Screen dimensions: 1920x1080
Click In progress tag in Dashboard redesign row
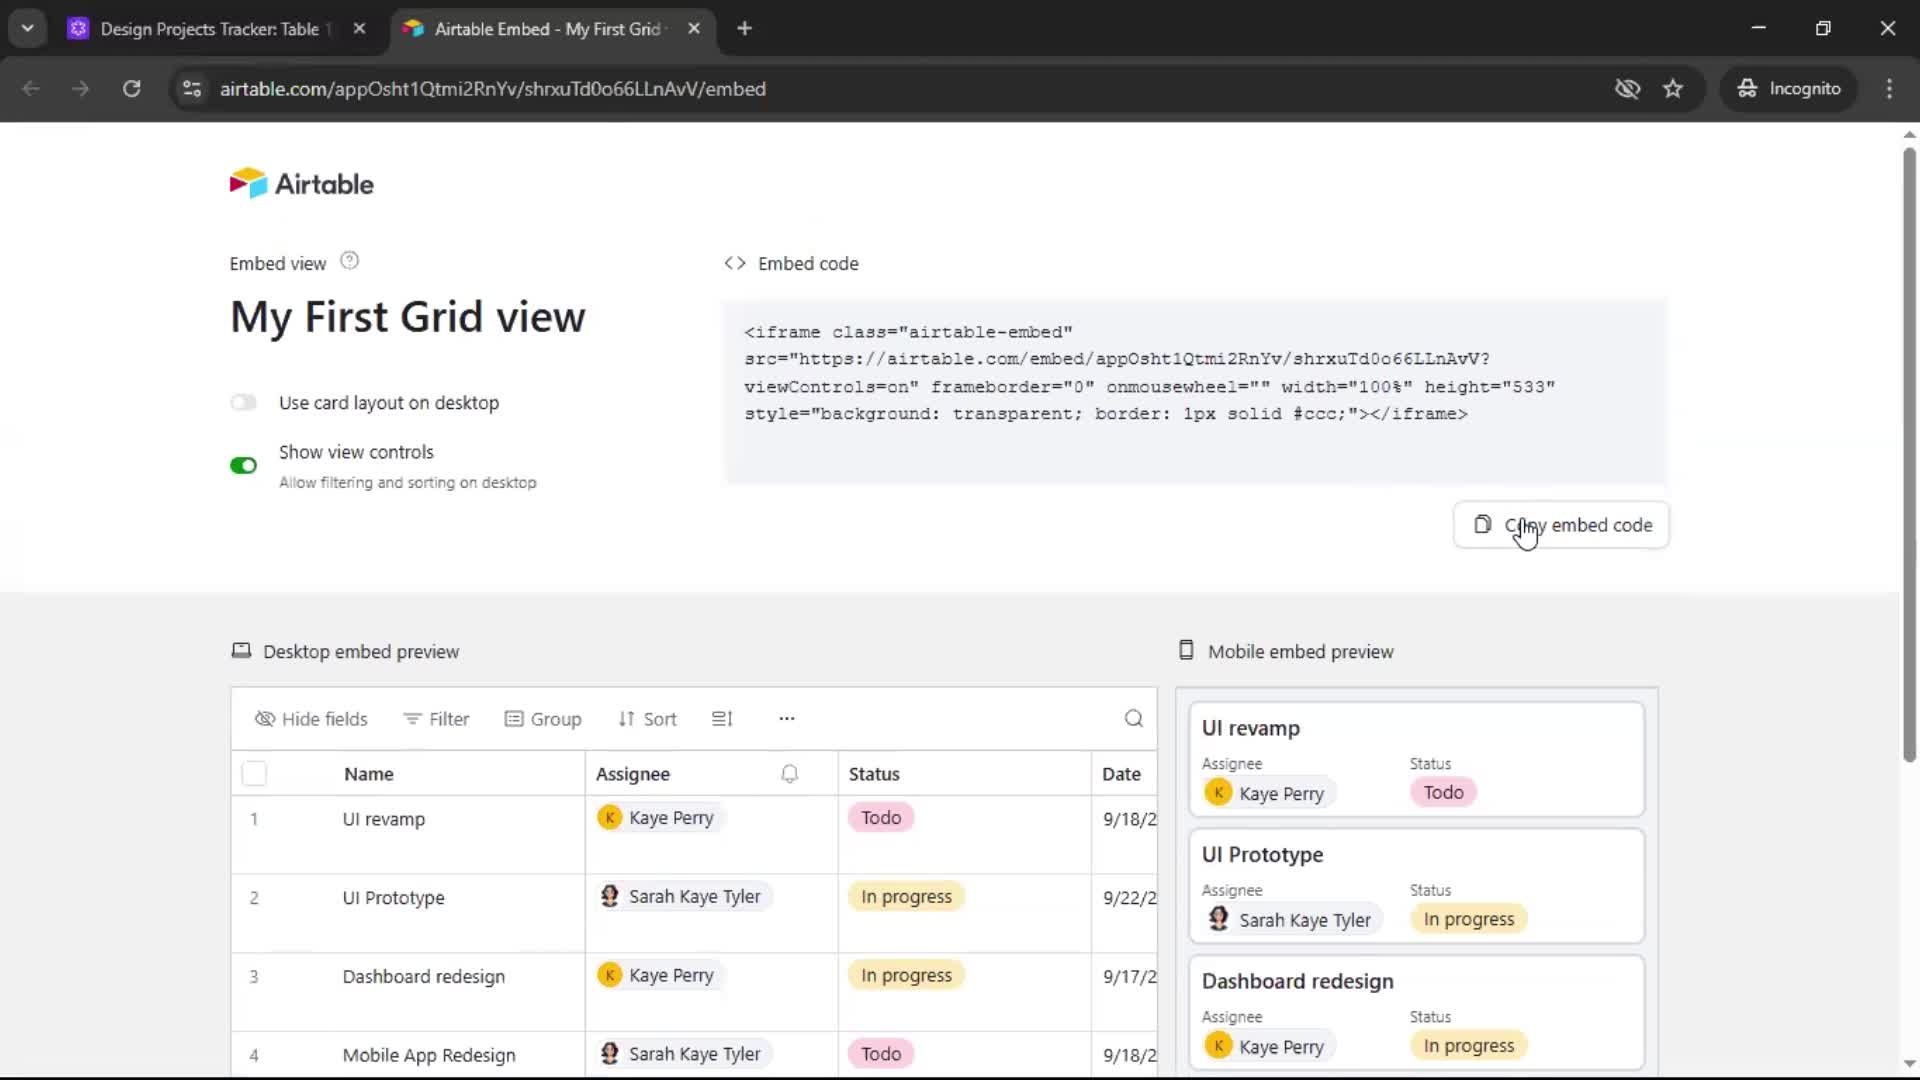906,976
